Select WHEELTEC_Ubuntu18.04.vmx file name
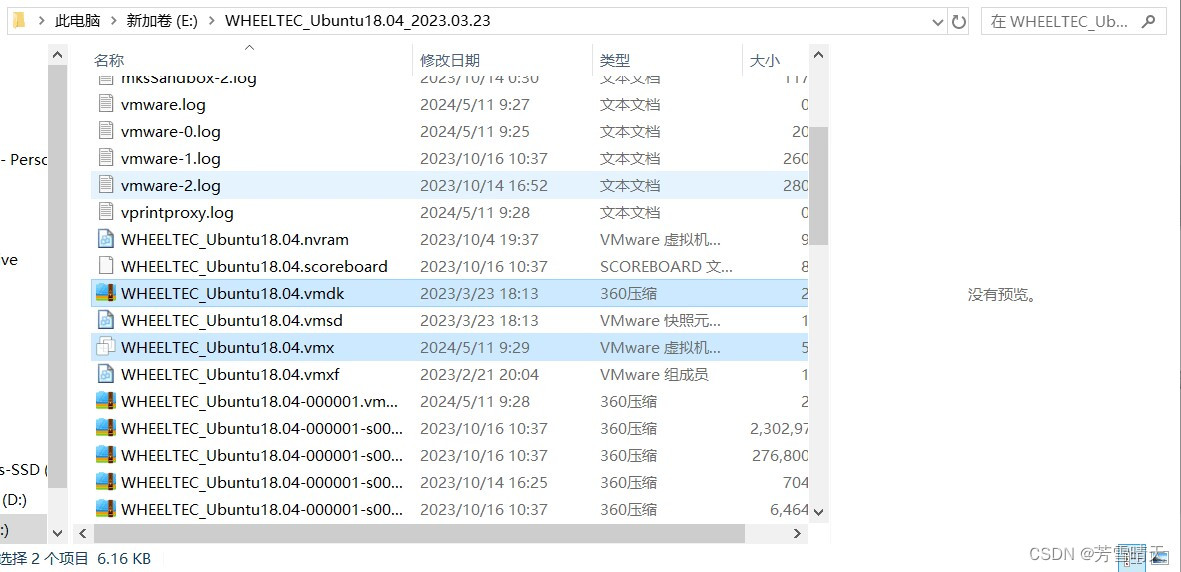The height and width of the screenshot is (572, 1181). coord(227,348)
